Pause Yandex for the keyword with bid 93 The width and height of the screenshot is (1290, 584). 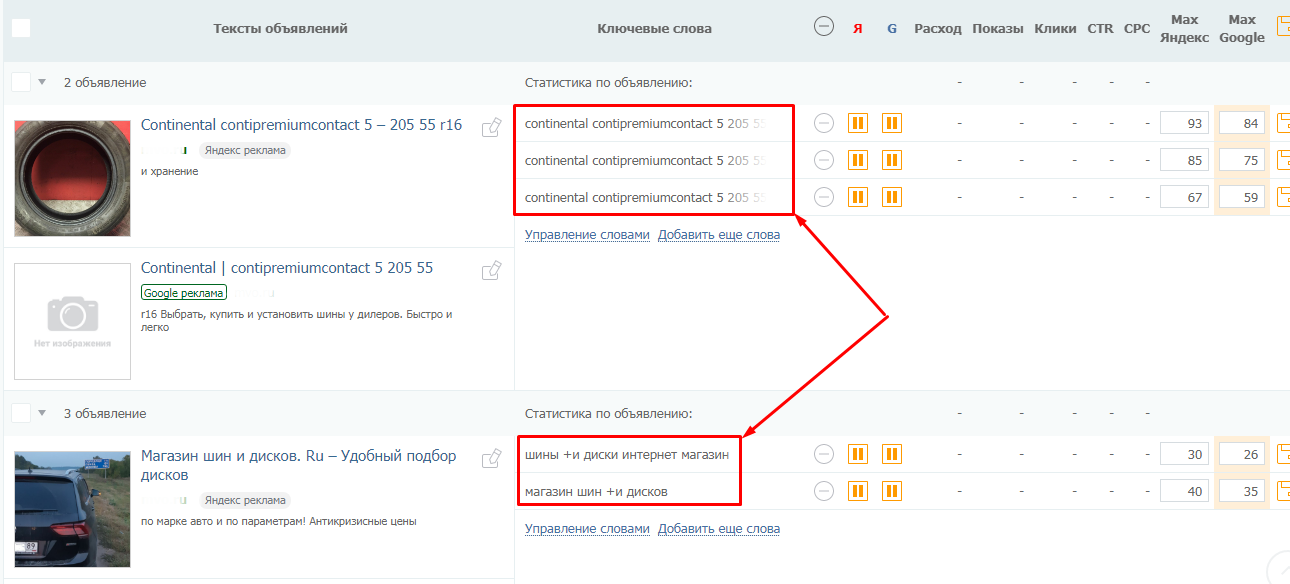858,123
